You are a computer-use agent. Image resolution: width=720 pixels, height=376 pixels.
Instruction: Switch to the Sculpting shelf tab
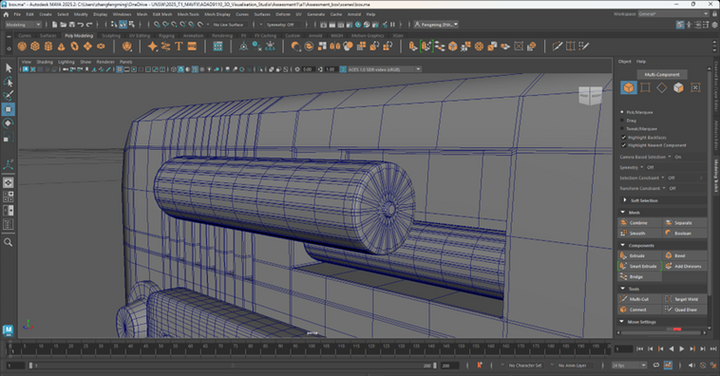click(x=111, y=35)
